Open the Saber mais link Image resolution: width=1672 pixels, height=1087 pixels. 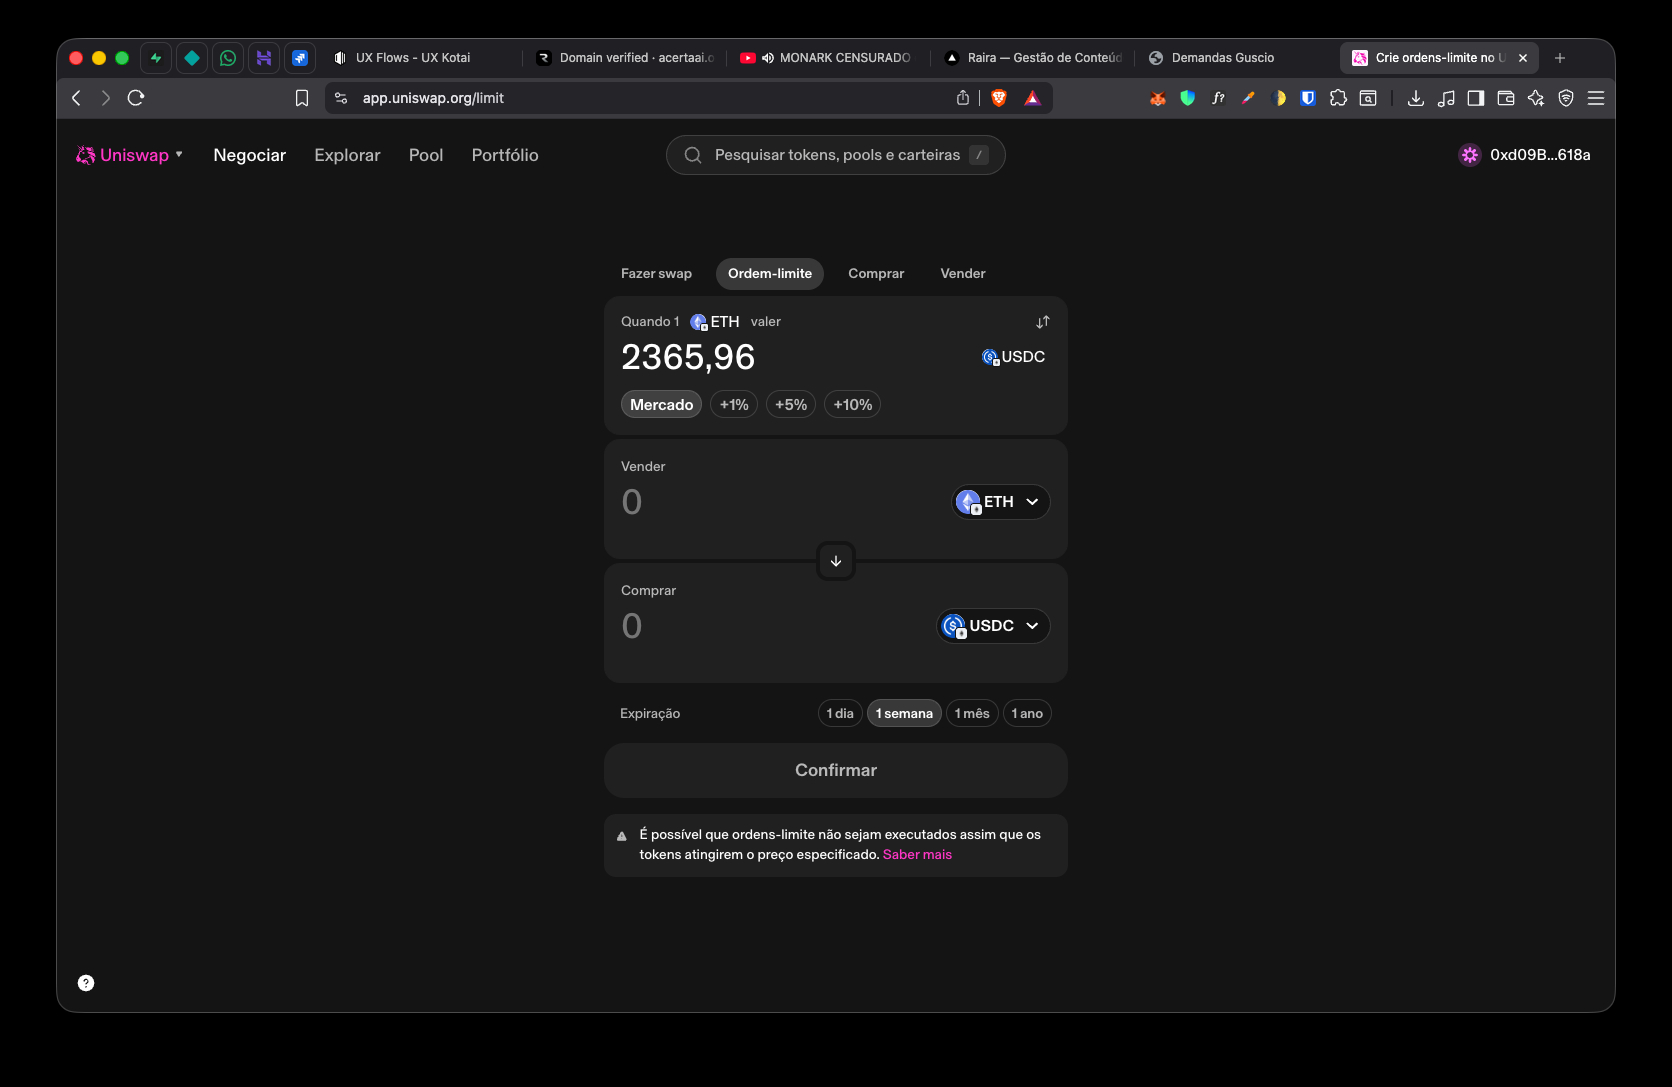pos(917,855)
